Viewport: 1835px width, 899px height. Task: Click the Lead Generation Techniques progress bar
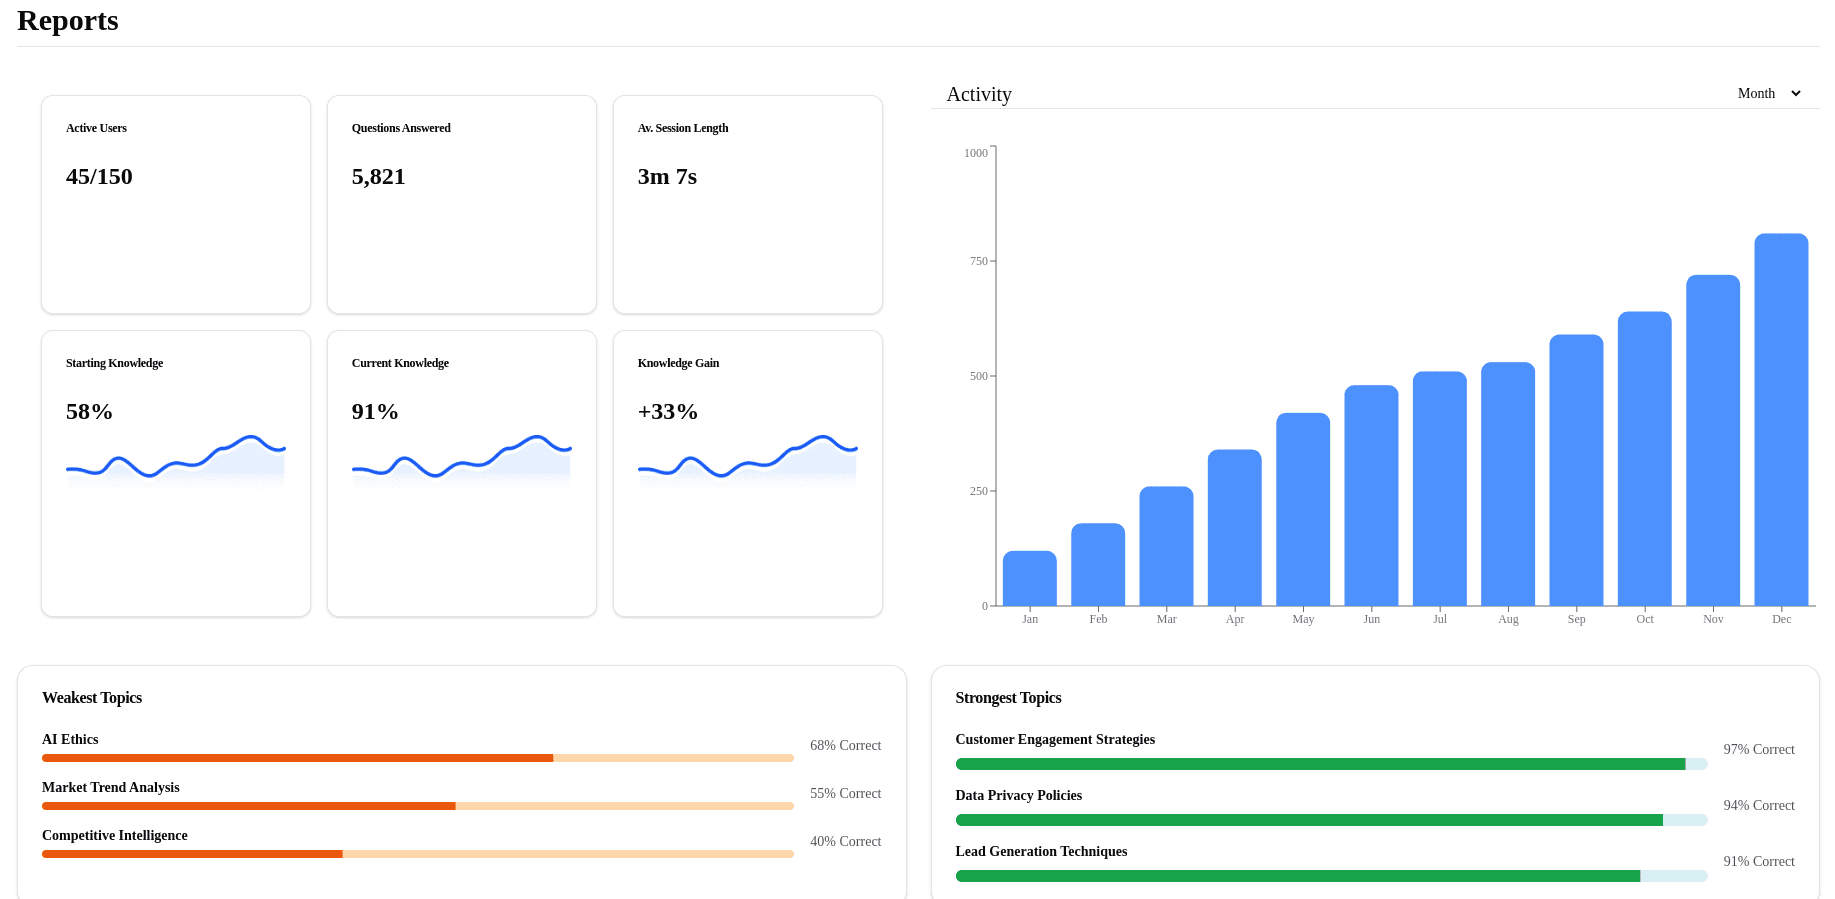point(1331,876)
